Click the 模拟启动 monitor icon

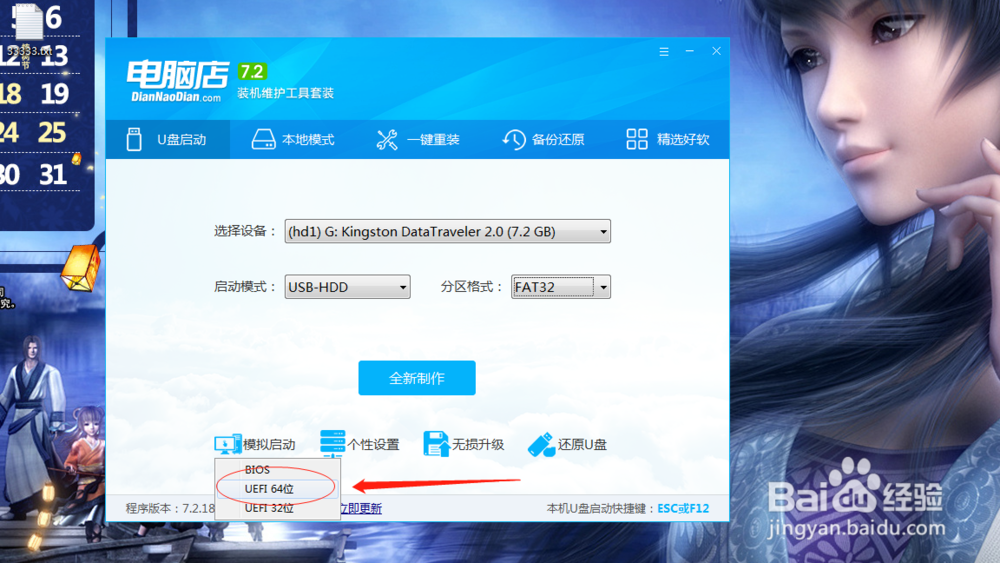tap(227, 444)
